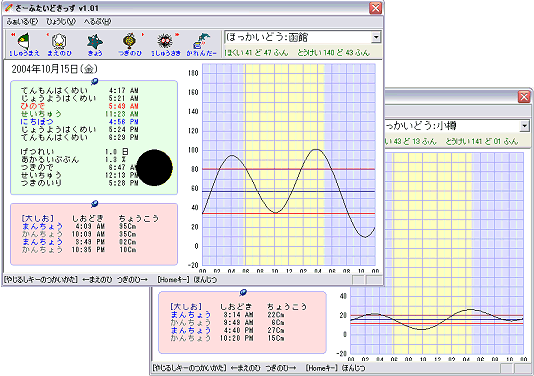This screenshot has width=534, height=376.
Task: Expand the ほっかいどう:函館 location dropdown
Action: pyautogui.click(x=376, y=37)
